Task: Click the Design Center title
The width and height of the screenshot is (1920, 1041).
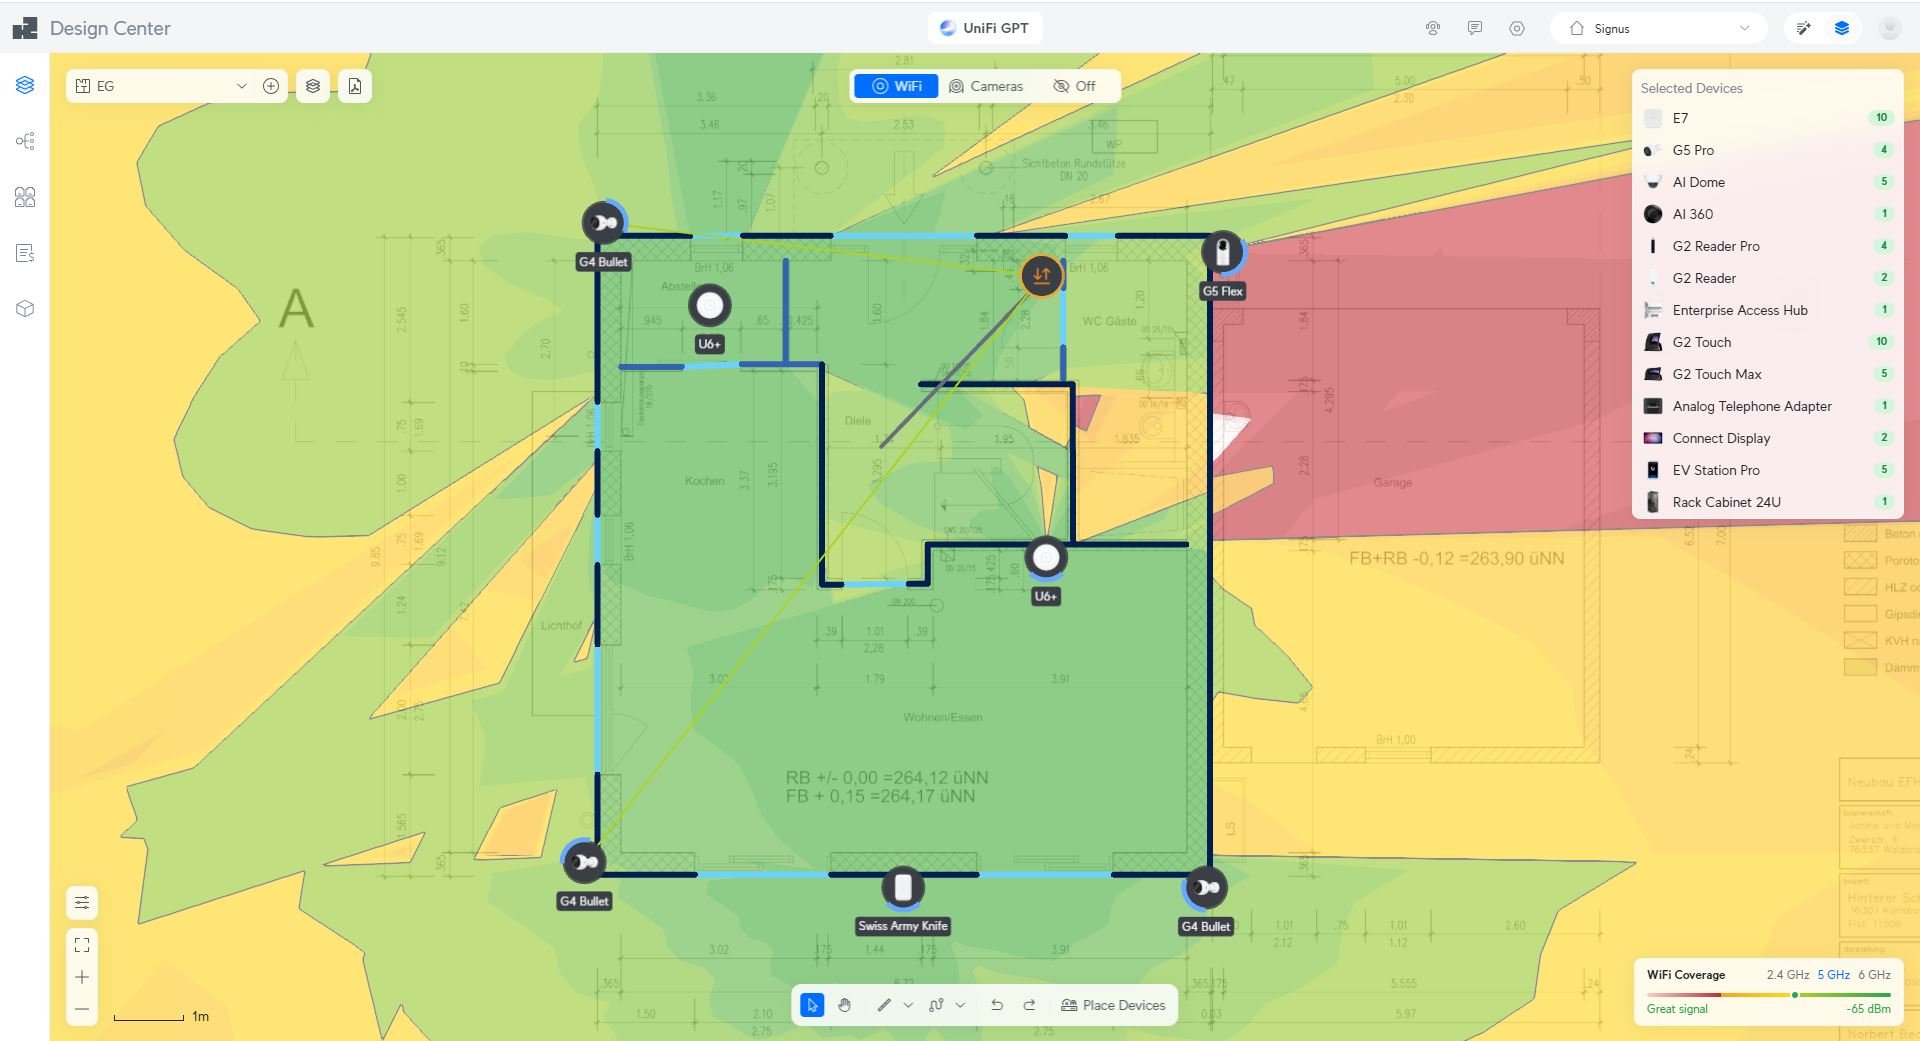Action: (x=110, y=28)
